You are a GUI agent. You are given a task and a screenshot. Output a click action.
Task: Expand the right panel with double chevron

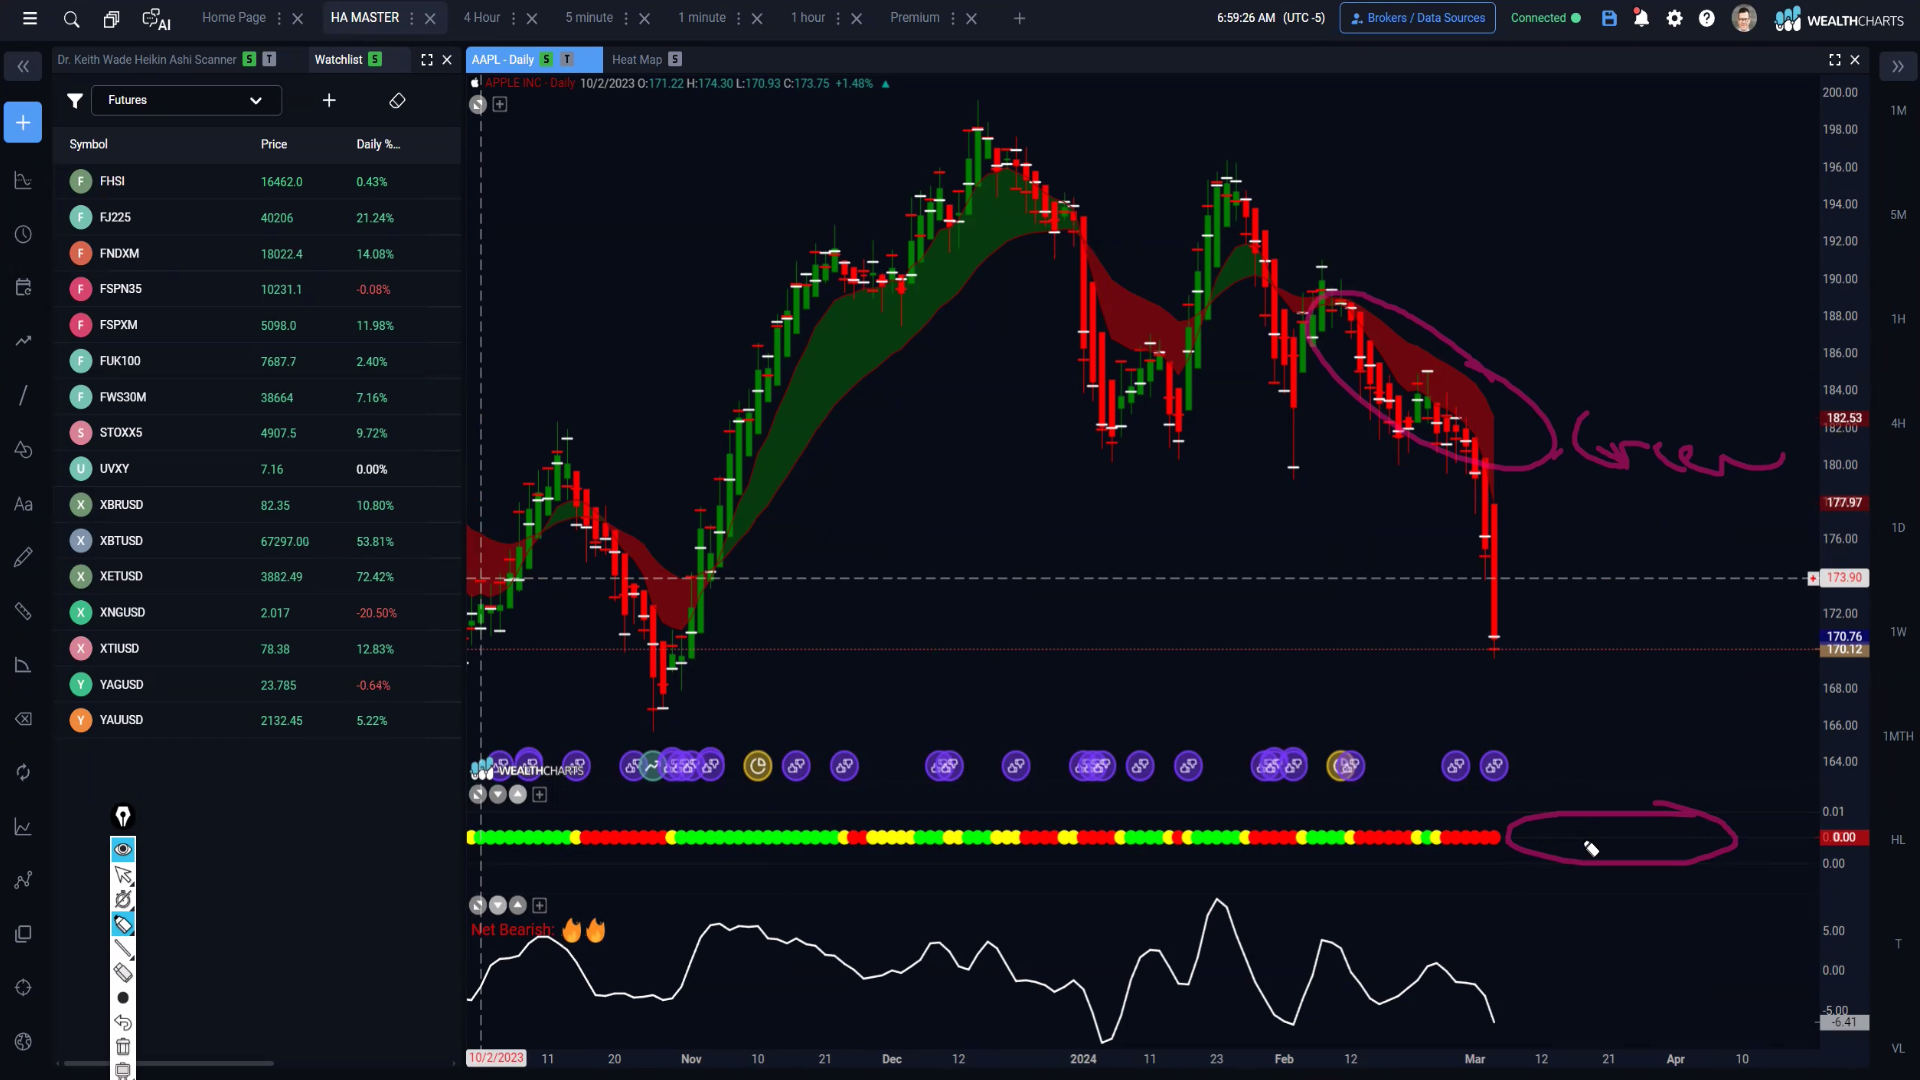1897,67
